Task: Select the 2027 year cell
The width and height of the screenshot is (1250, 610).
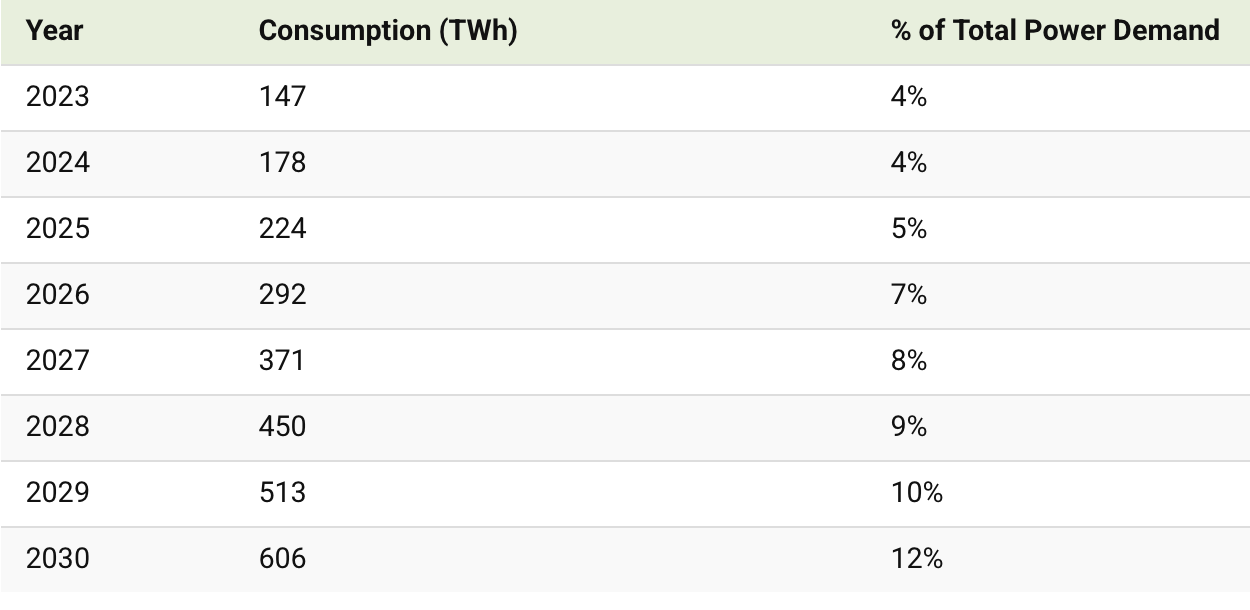Action: 57,361
